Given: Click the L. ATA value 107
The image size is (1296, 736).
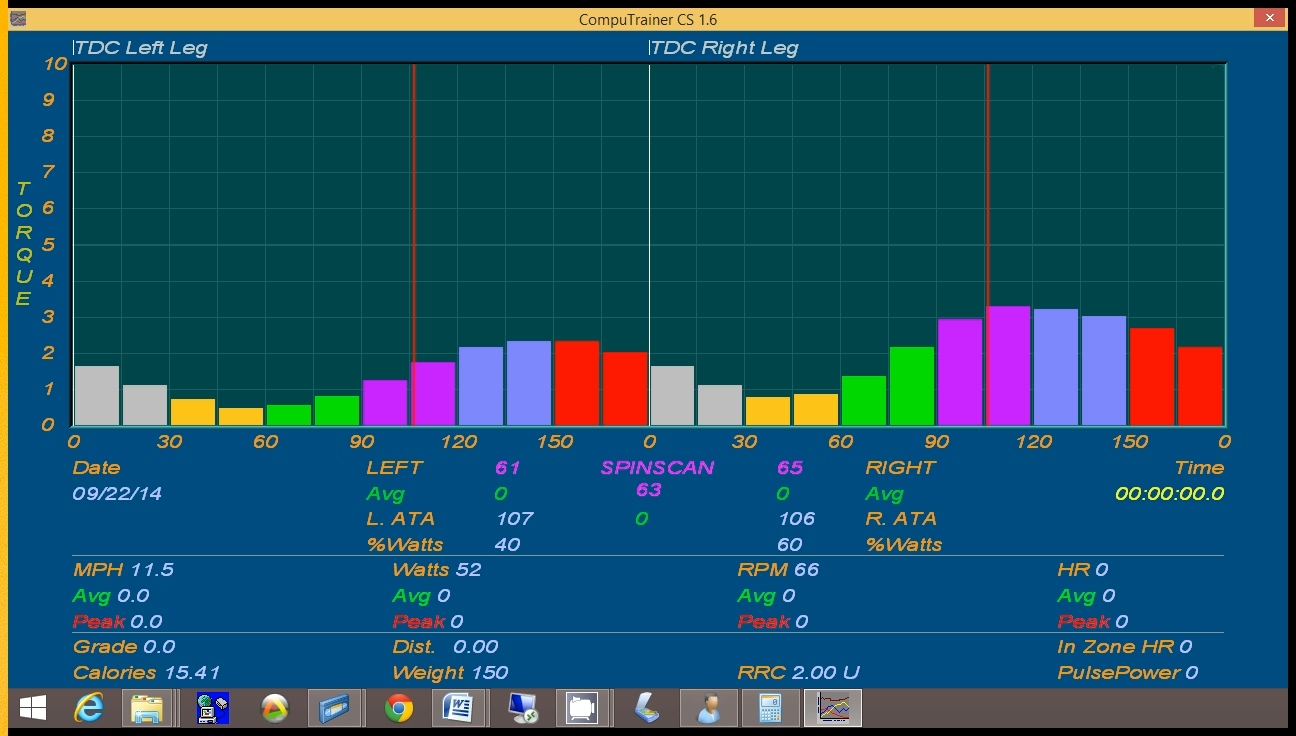Looking at the screenshot, I should tap(515, 519).
